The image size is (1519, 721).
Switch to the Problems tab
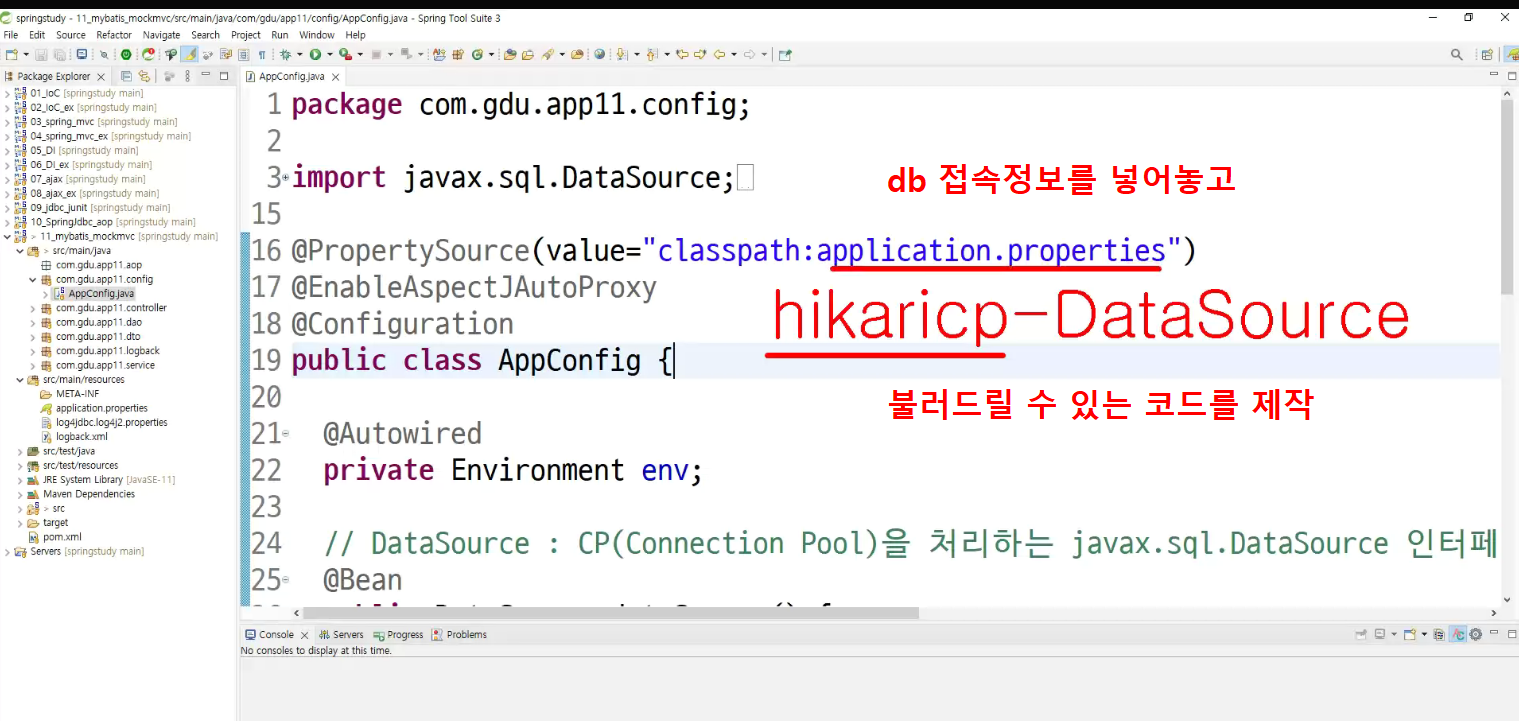459,635
